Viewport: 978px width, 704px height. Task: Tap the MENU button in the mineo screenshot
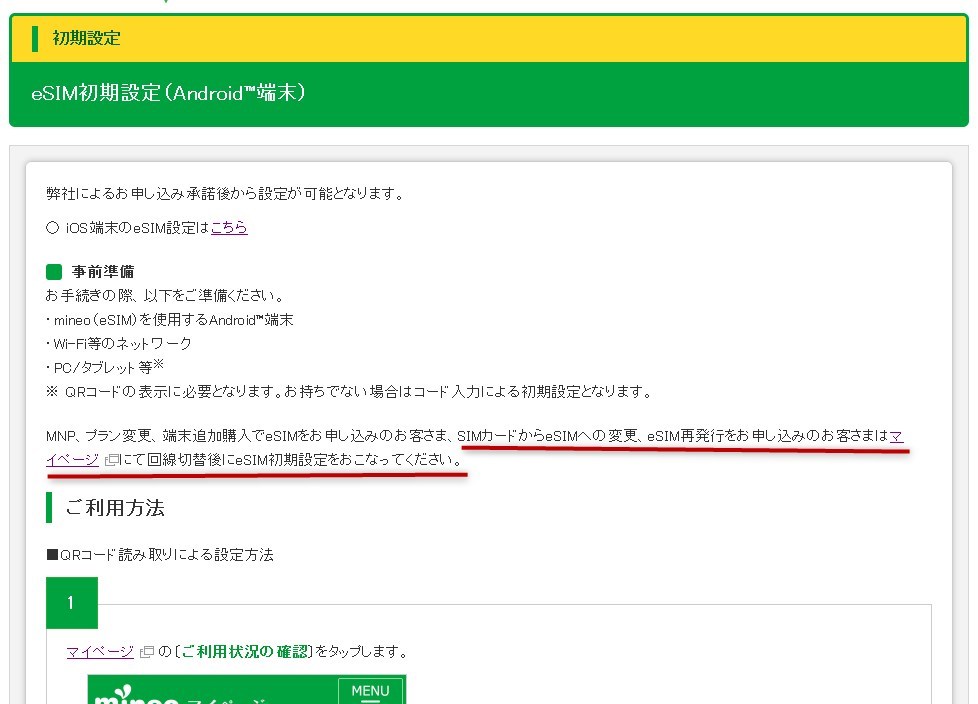[x=370, y=692]
